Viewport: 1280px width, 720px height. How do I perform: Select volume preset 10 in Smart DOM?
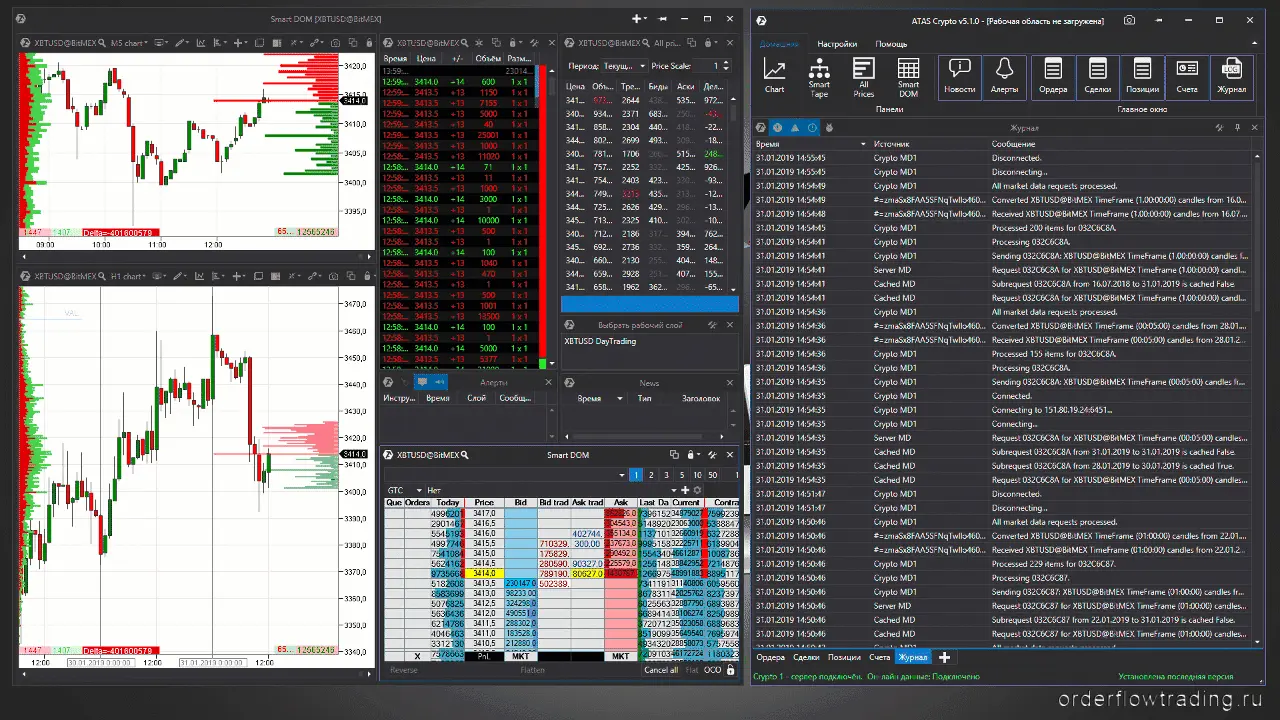[697, 475]
